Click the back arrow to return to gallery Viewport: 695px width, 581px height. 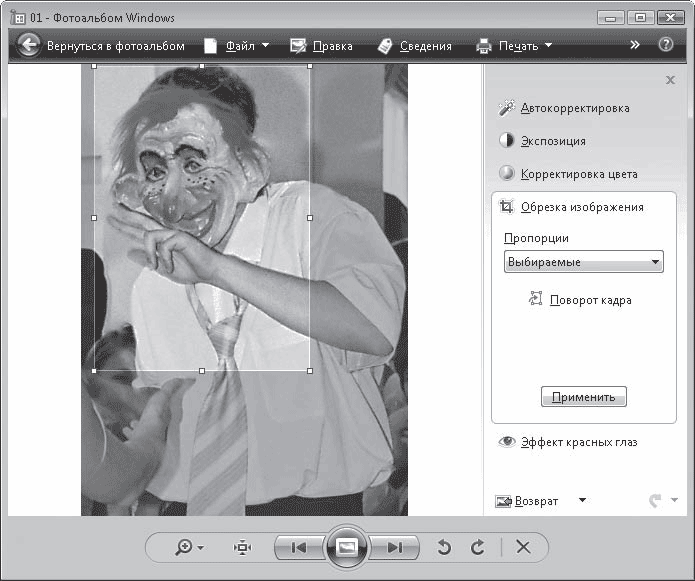28,45
